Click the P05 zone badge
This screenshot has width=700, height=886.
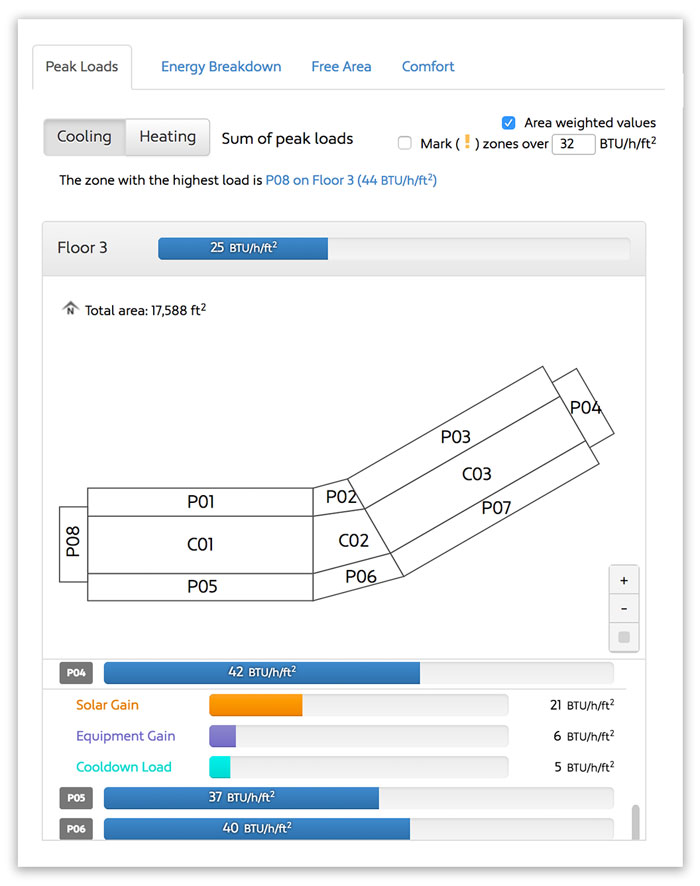pyautogui.click(x=77, y=798)
